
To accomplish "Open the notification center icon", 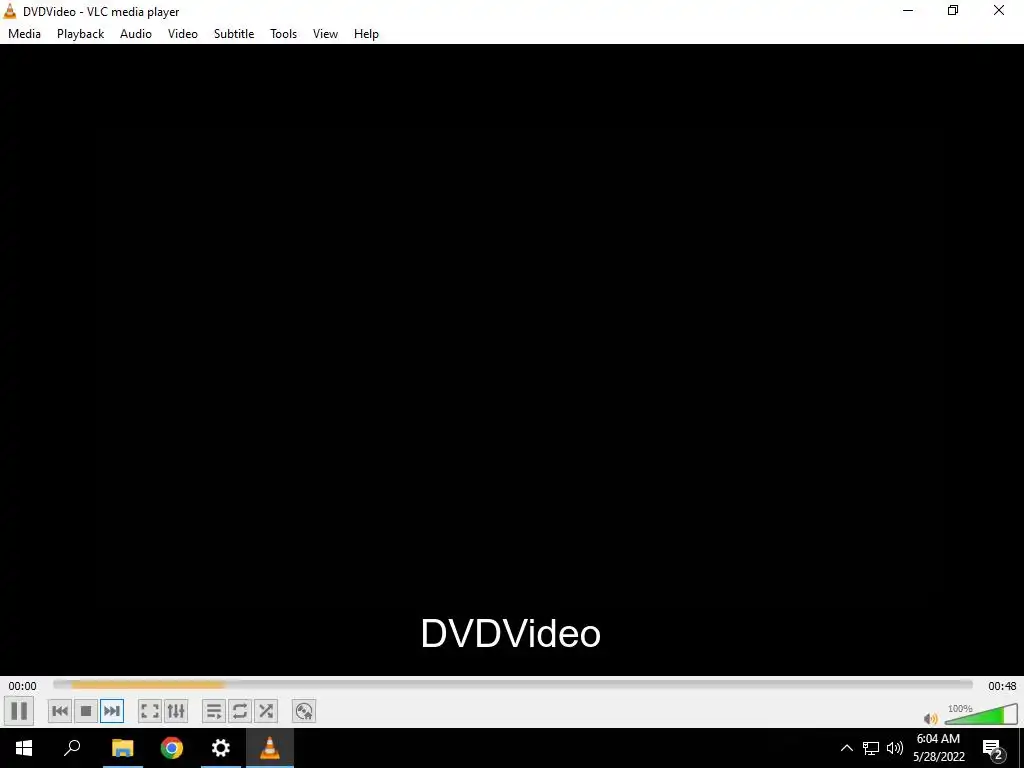I will pyautogui.click(x=991, y=748).
